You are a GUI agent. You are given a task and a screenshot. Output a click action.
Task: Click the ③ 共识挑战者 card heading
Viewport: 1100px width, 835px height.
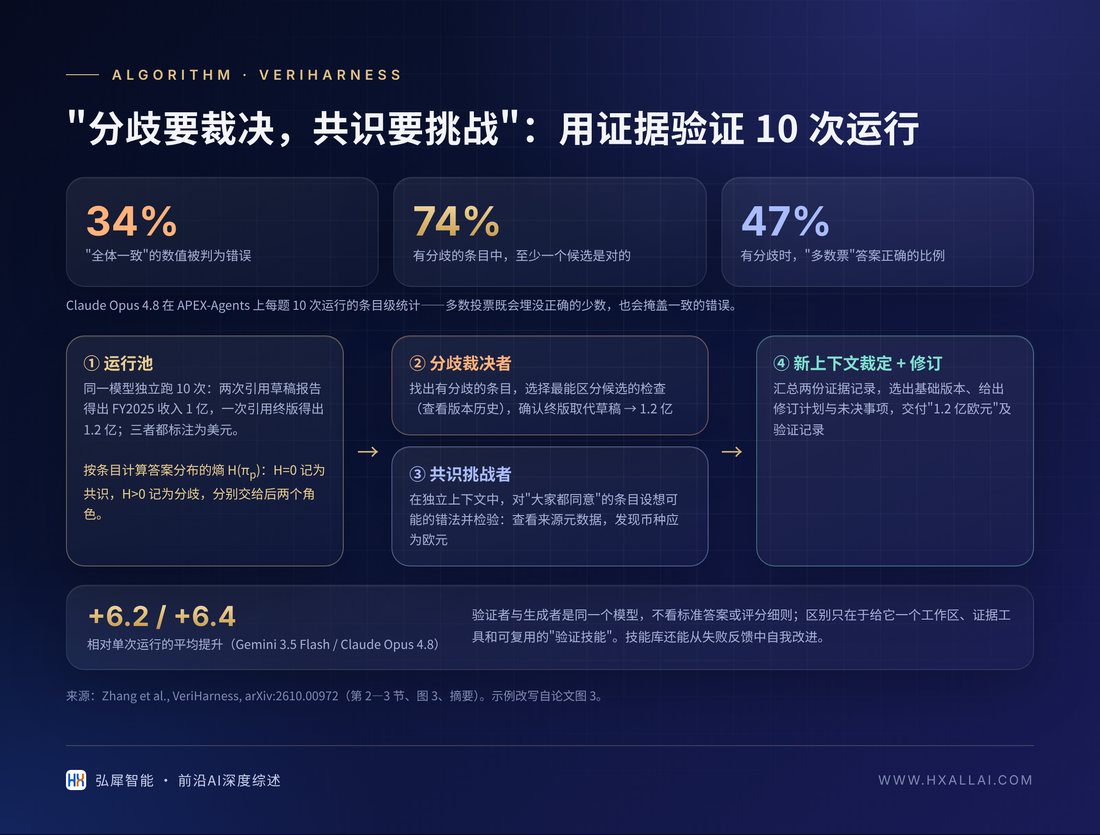coord(460,474)
